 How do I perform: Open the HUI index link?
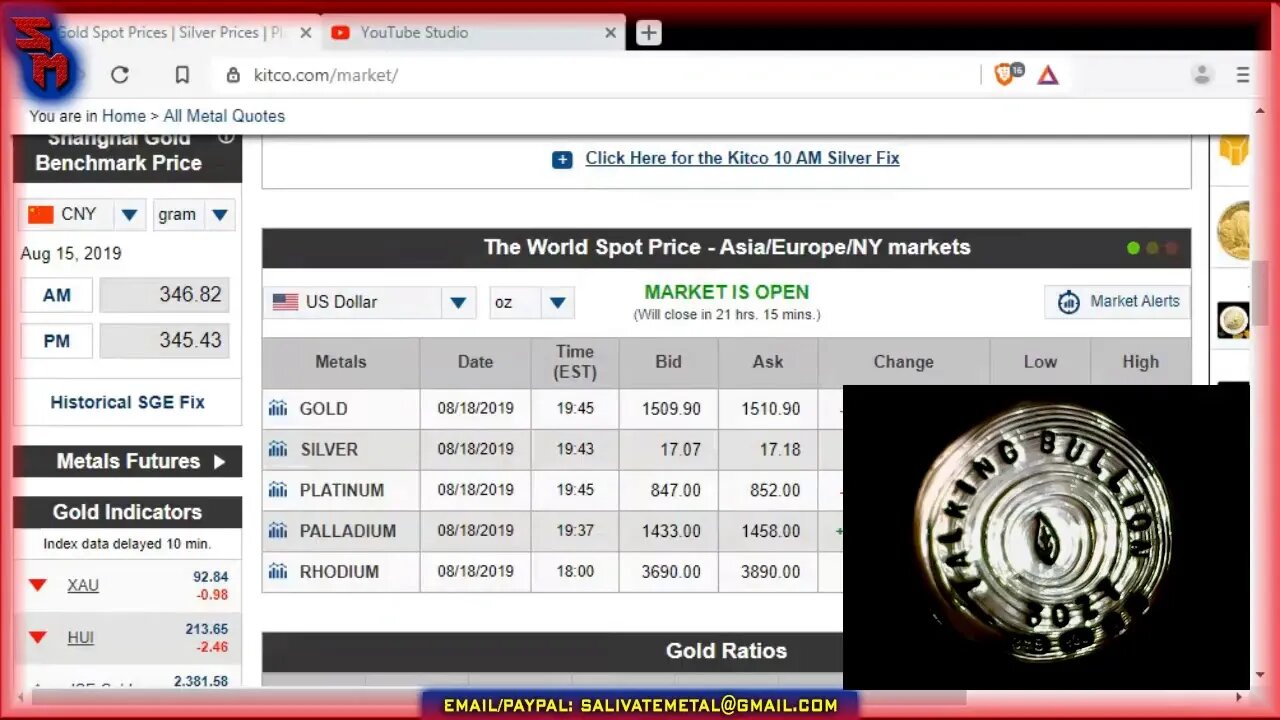(x=81, y=637)
